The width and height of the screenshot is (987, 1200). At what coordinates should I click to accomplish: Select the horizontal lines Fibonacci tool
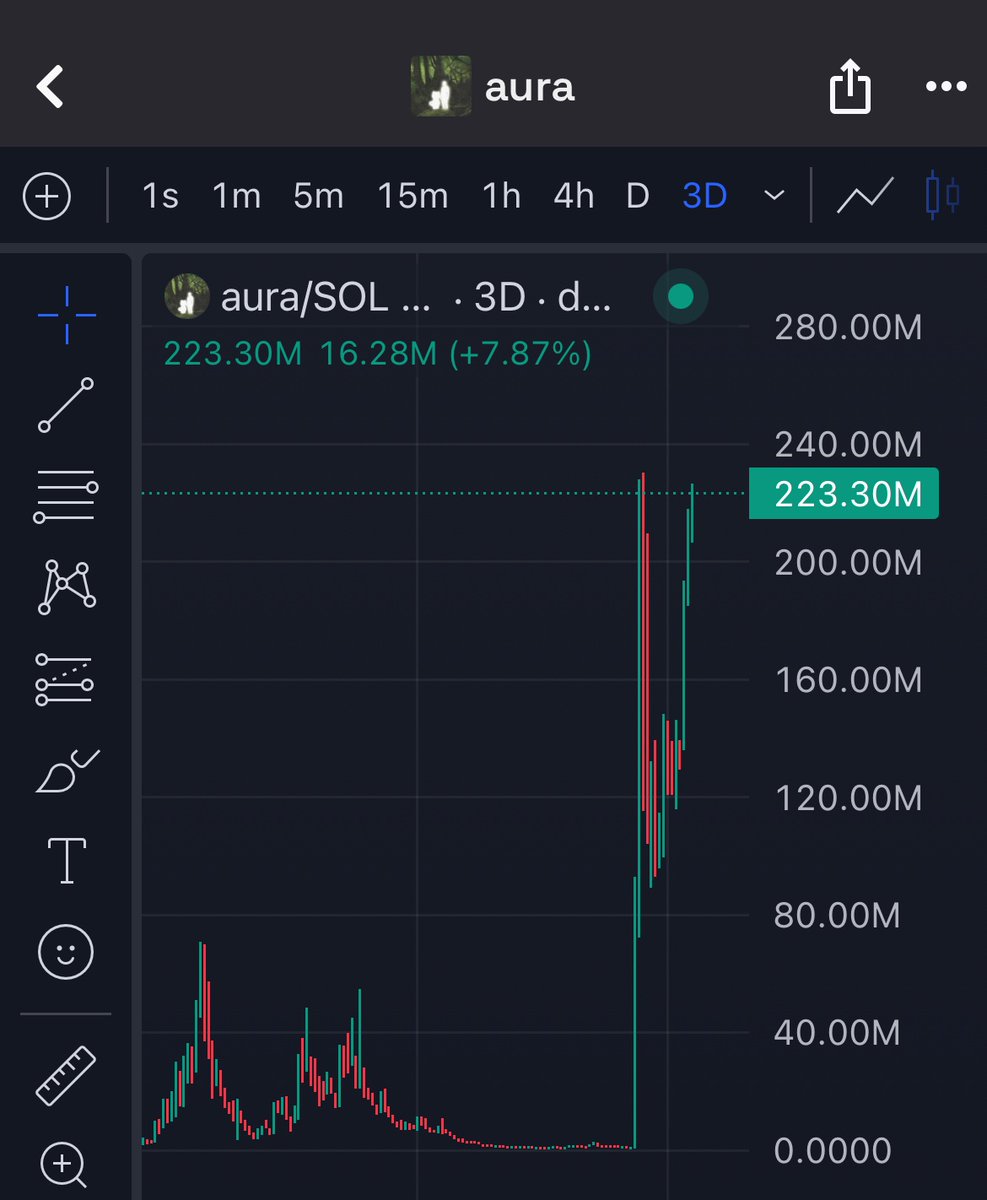(x=66, y=496)
